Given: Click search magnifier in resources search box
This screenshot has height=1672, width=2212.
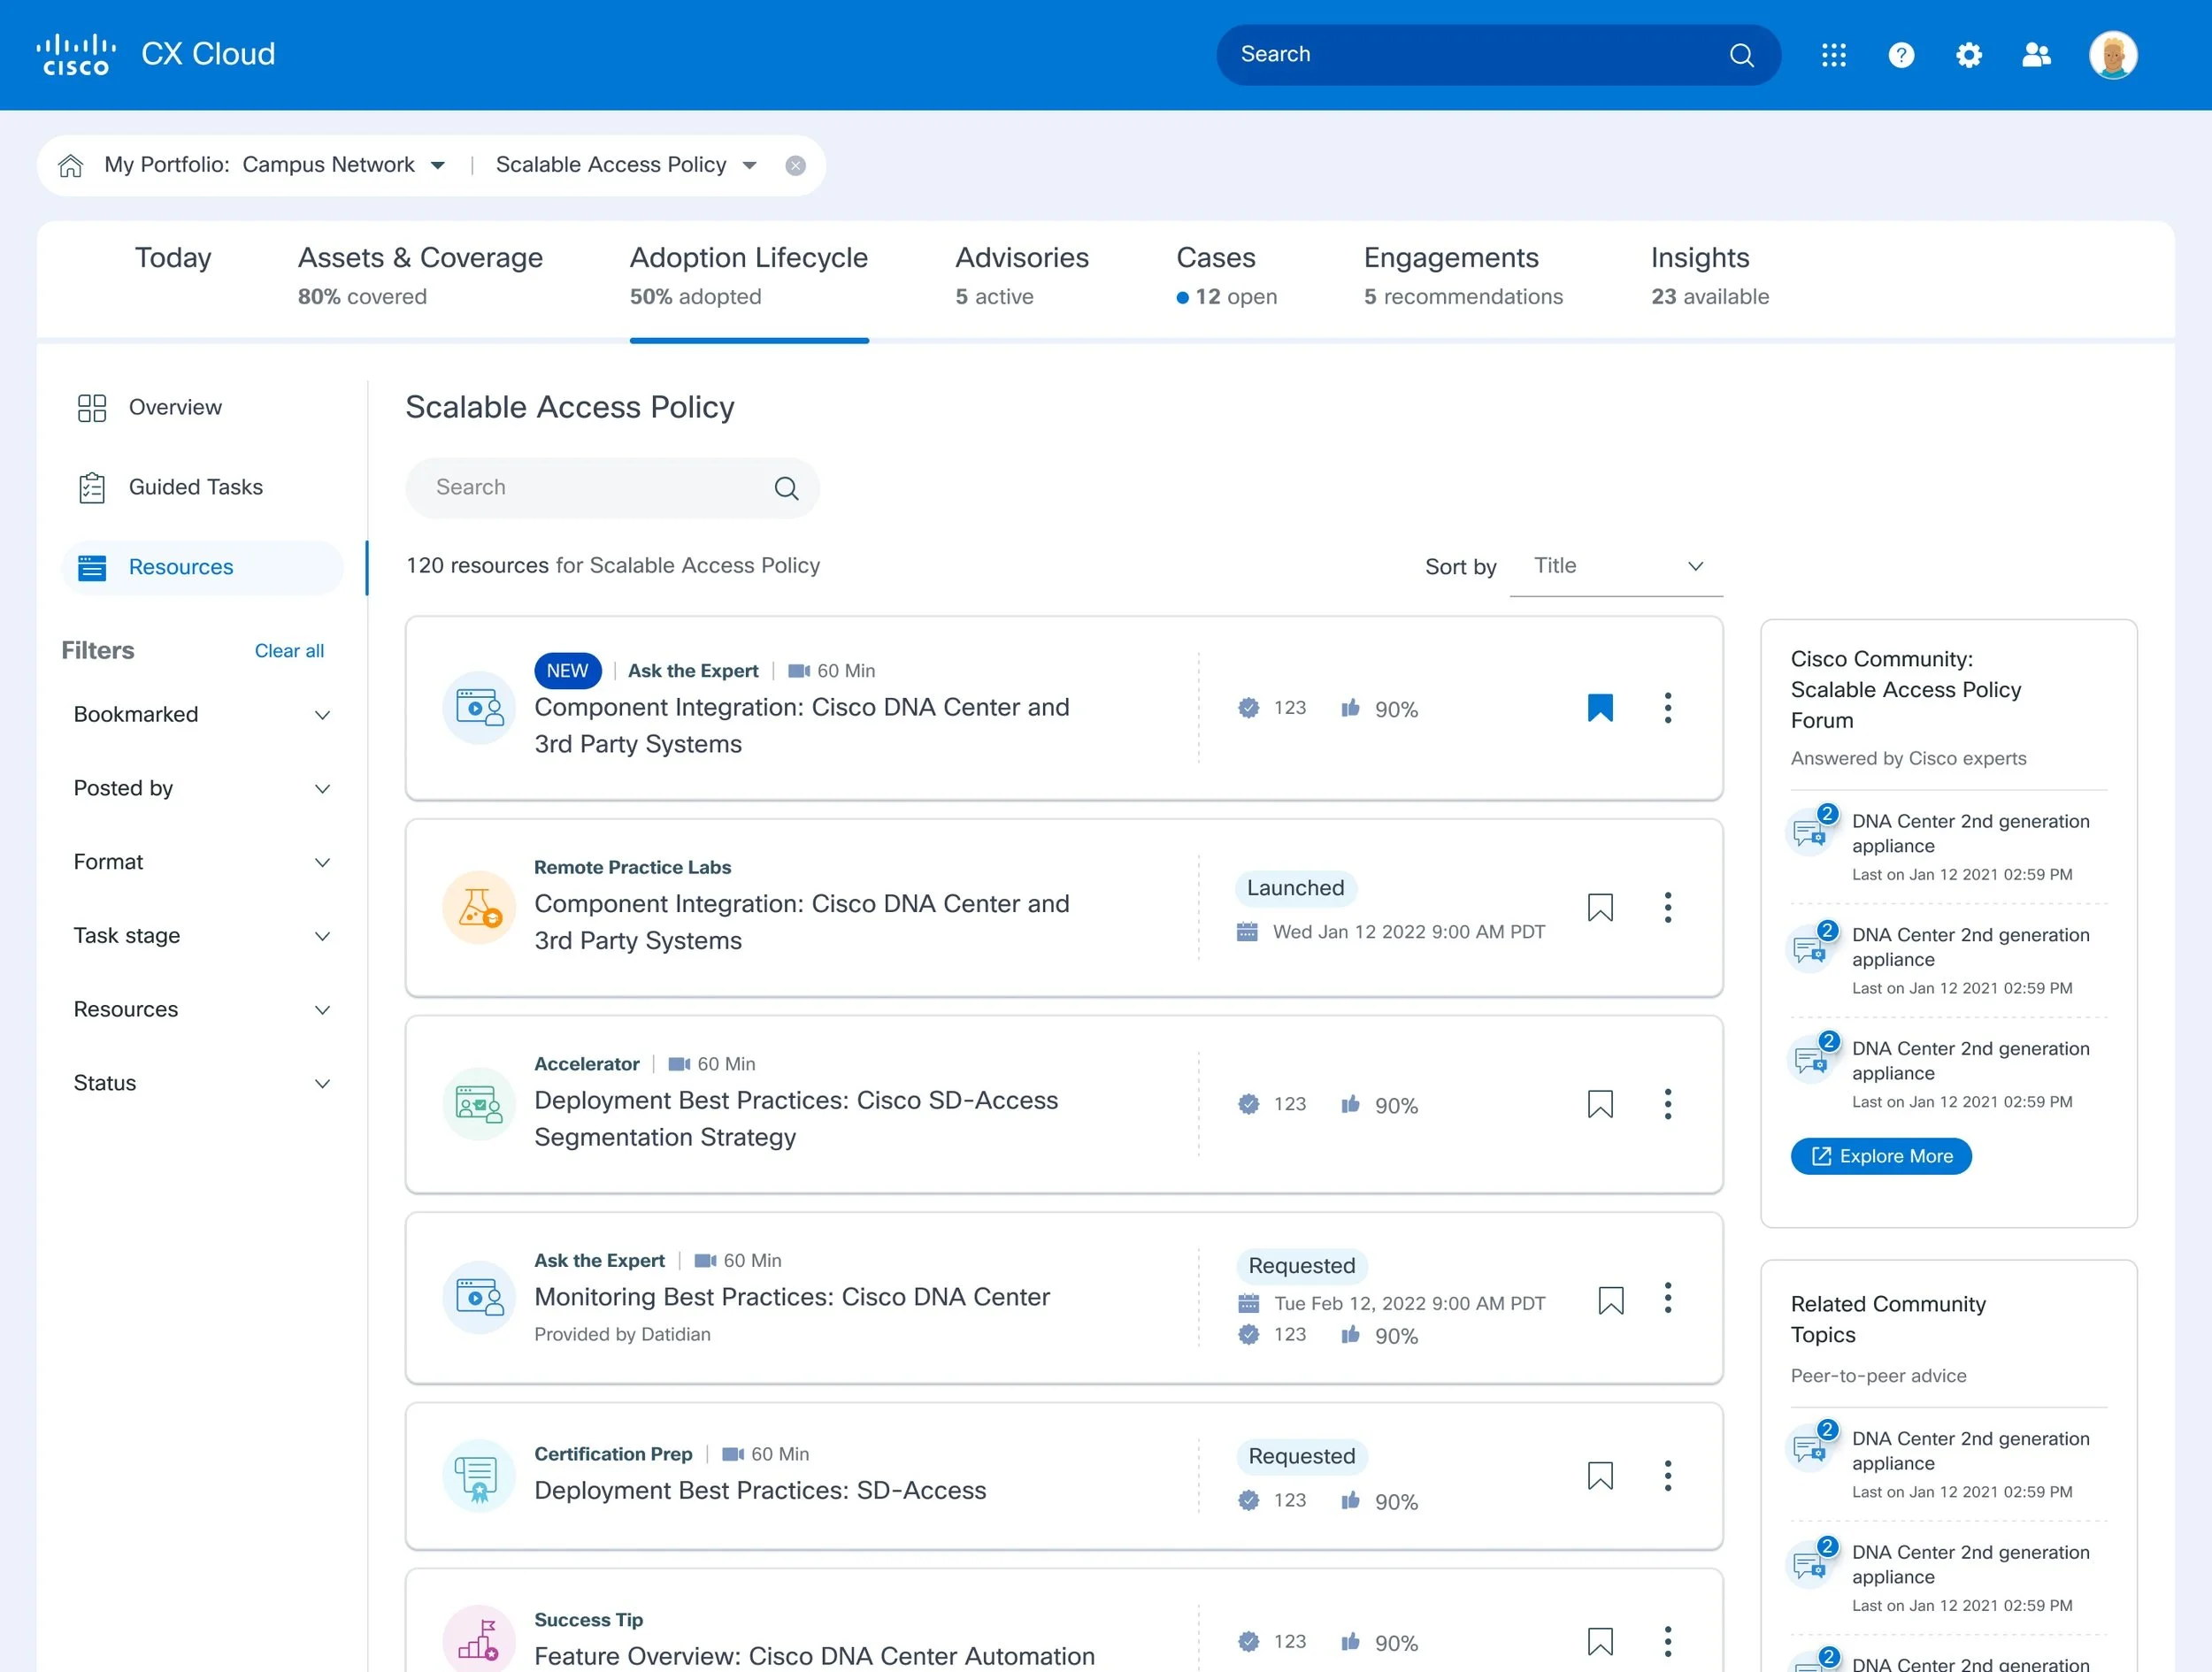Looking at the screenshot, I should click(x=786, y=488).
